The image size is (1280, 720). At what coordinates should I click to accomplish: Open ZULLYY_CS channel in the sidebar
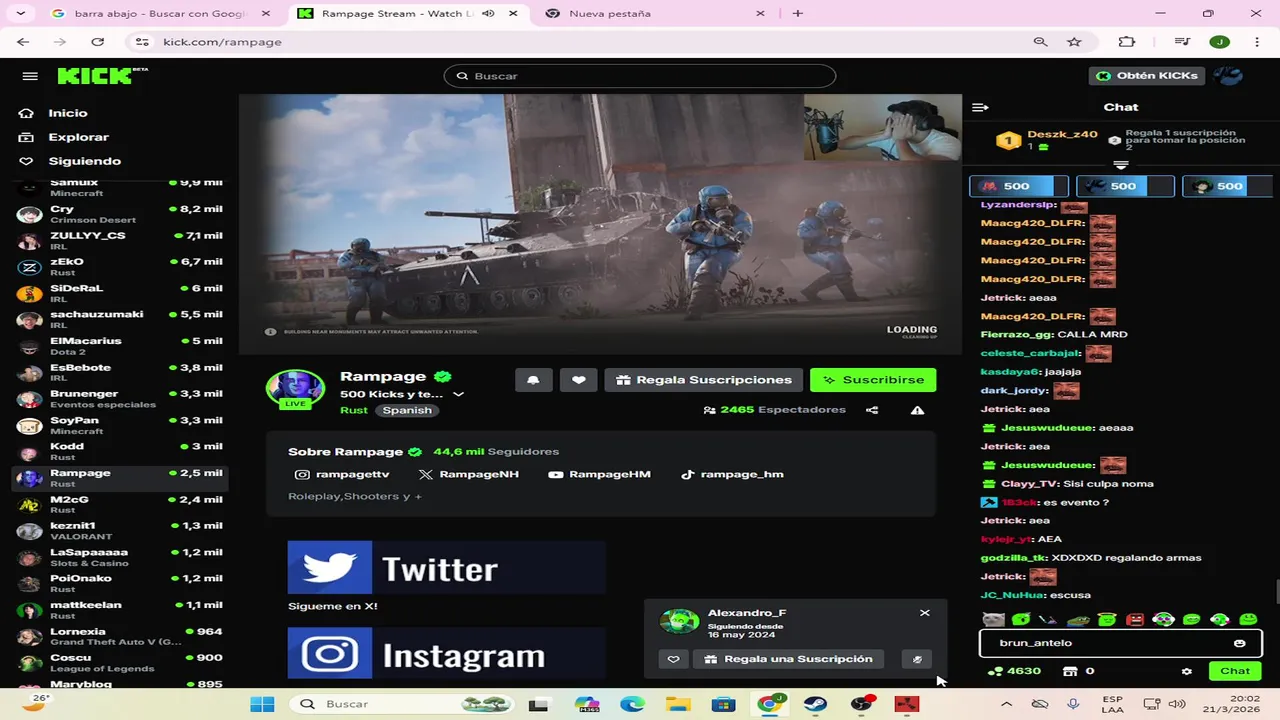tap(121, 240)
